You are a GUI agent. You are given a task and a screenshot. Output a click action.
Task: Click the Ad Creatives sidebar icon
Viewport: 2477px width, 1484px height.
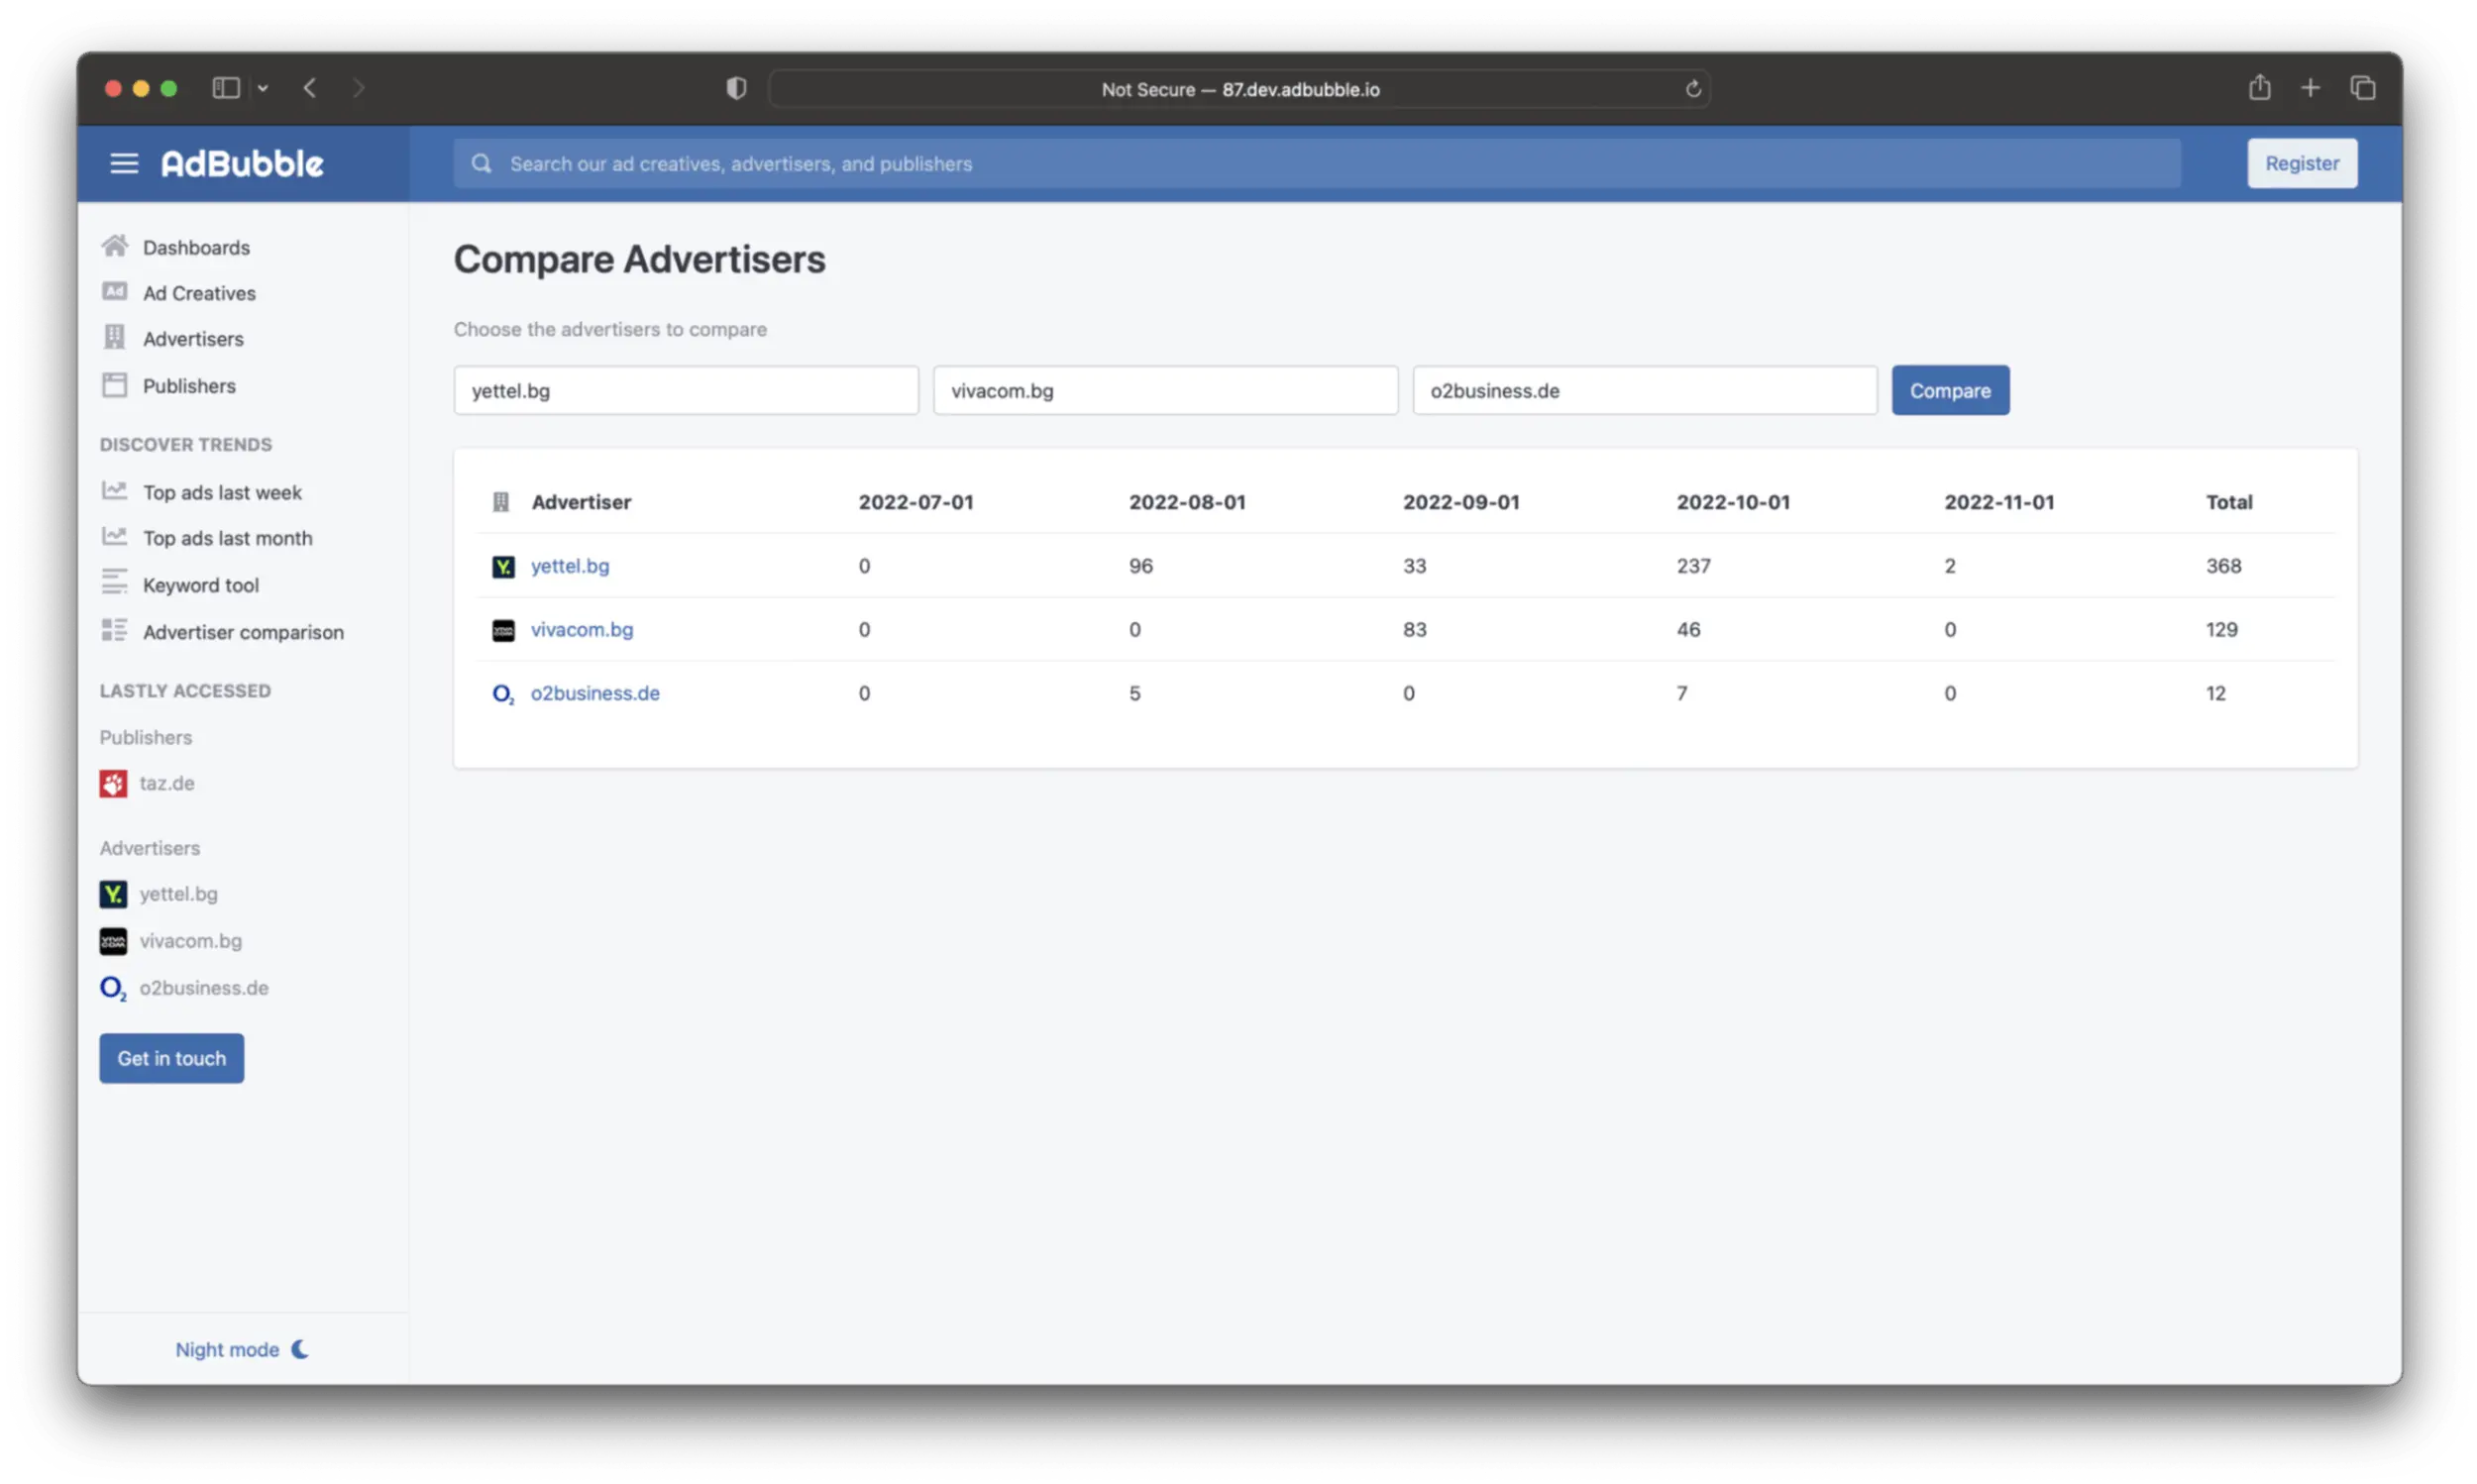pos(114,292)
